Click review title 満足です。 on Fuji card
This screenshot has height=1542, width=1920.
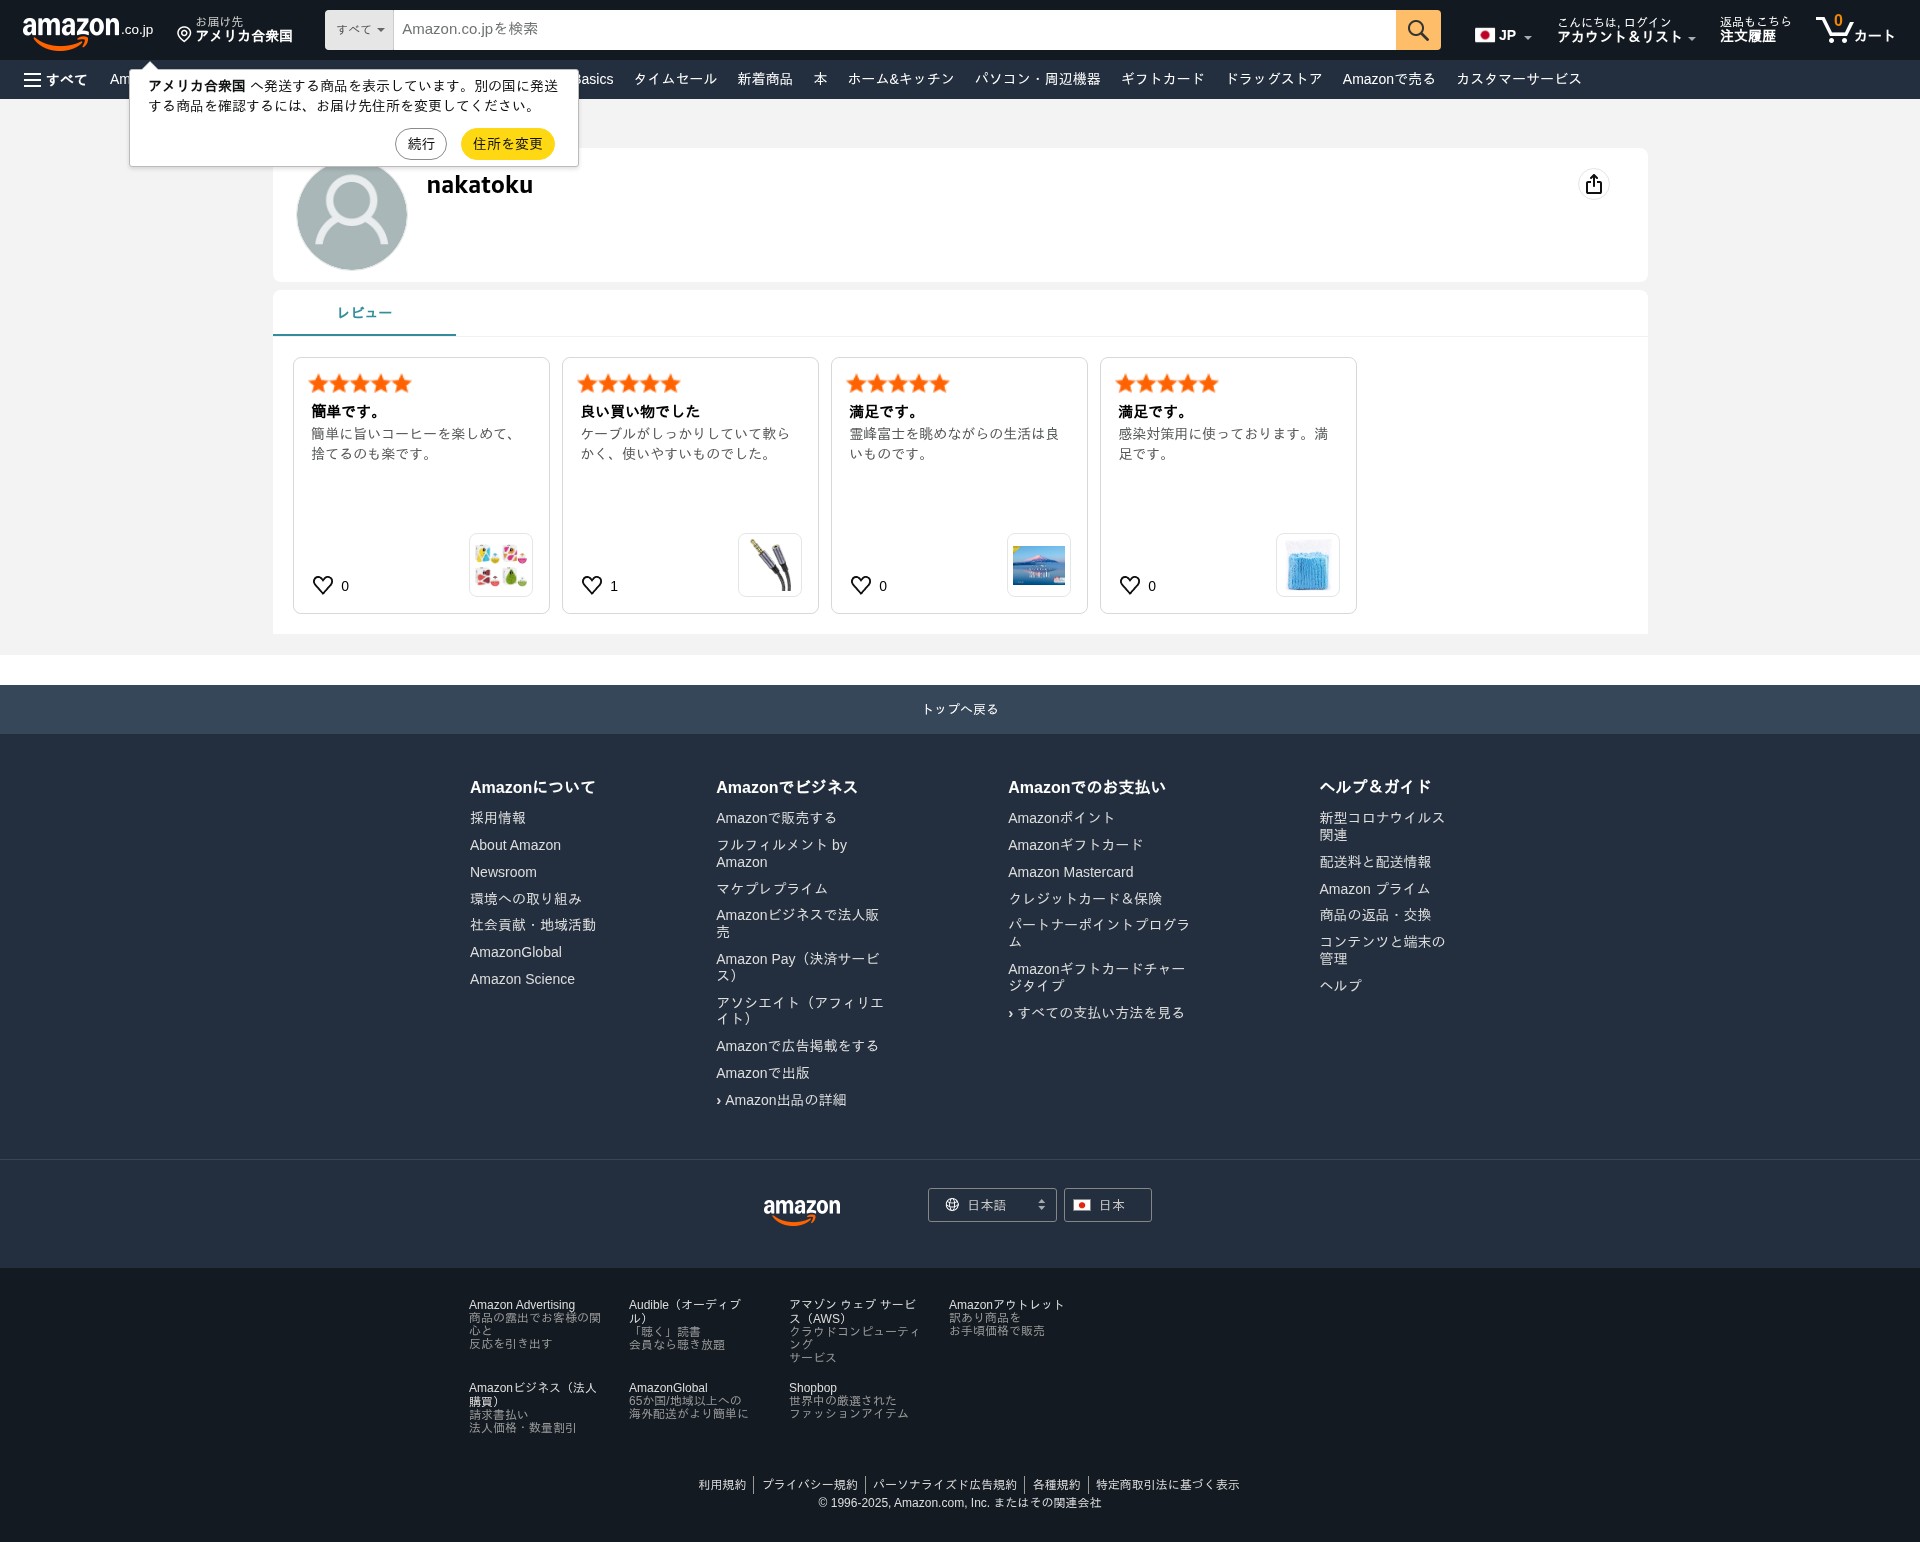(x=884, y=411)
